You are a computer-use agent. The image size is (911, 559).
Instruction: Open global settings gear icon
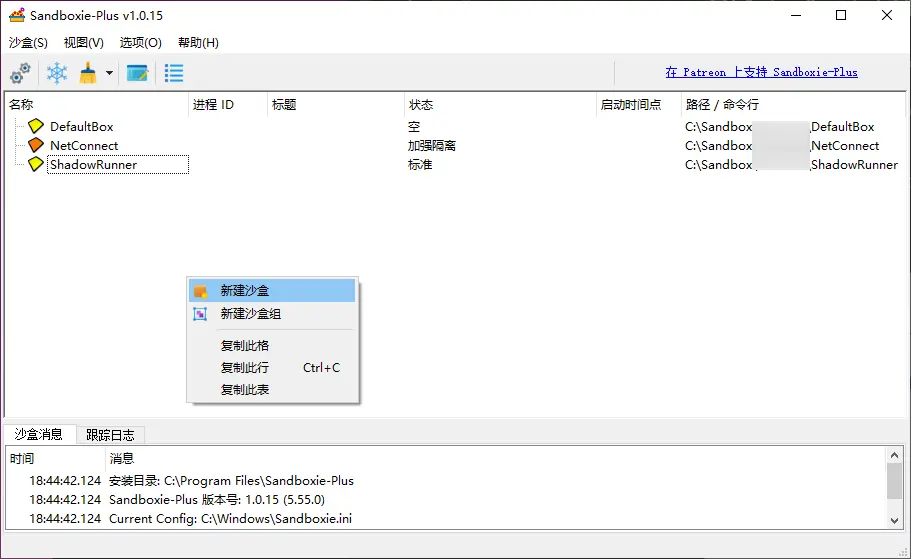[x=20, y=73]
